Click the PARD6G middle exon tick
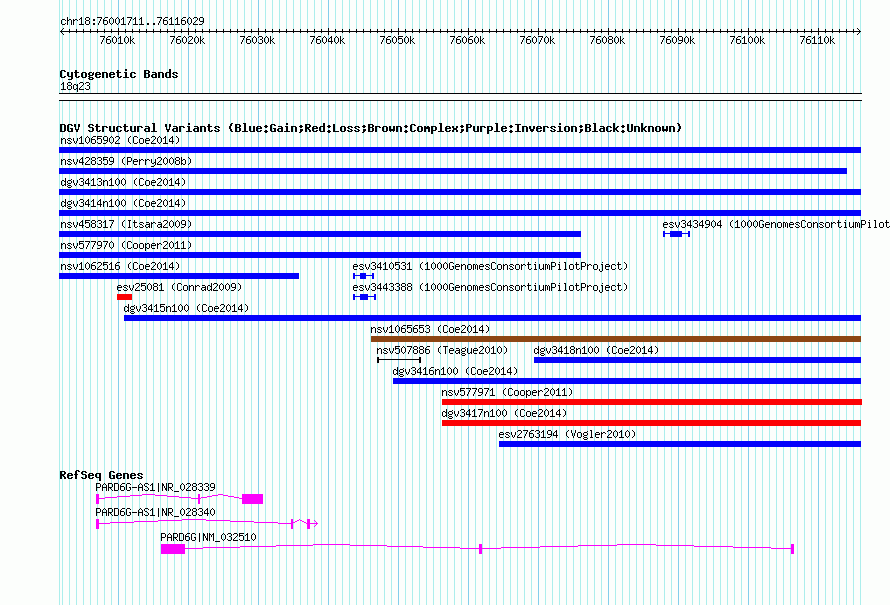 point(481,549)
